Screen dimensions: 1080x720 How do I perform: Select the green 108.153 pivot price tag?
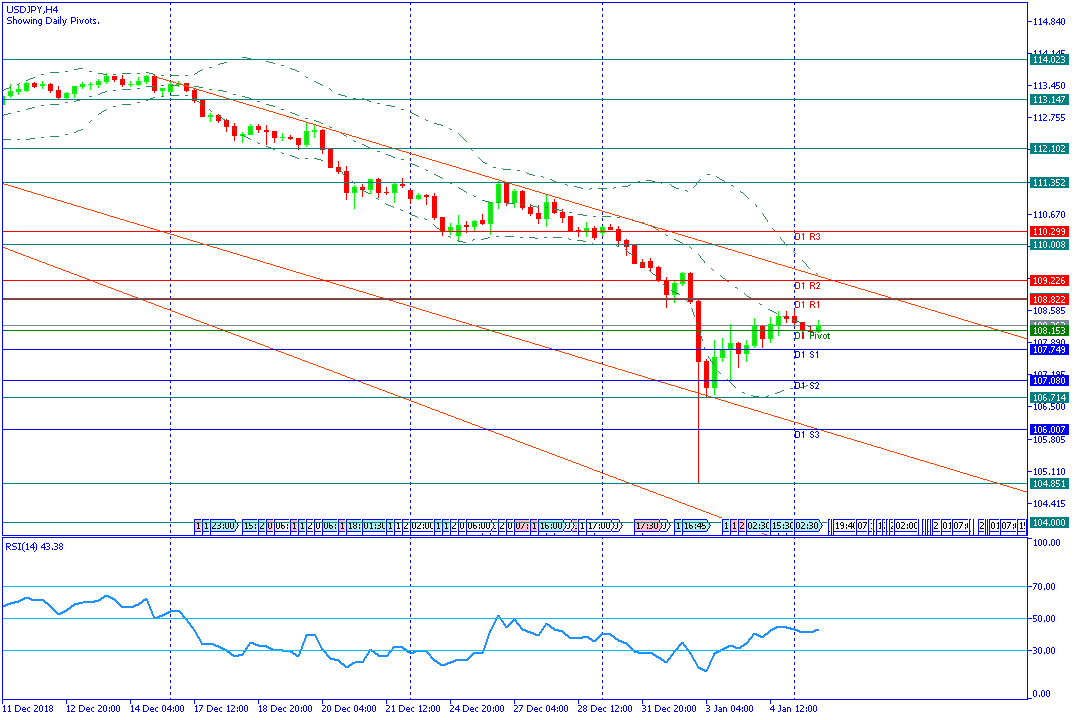(x=1048, y=331)
